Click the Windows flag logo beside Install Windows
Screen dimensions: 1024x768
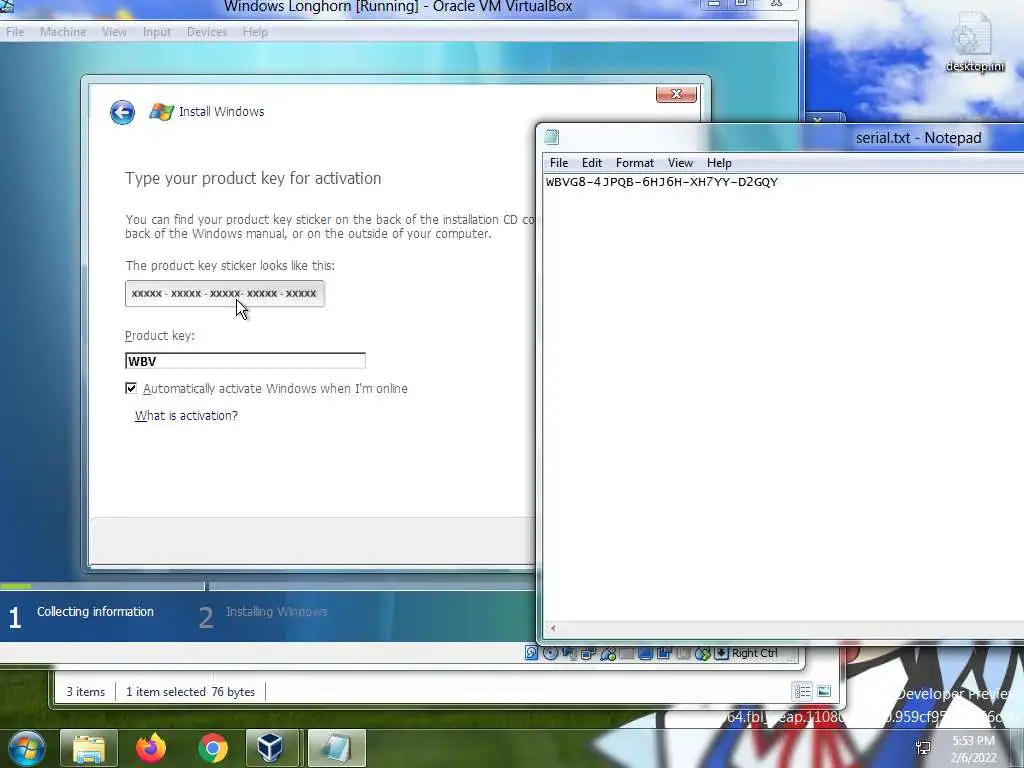pos(161,112)
